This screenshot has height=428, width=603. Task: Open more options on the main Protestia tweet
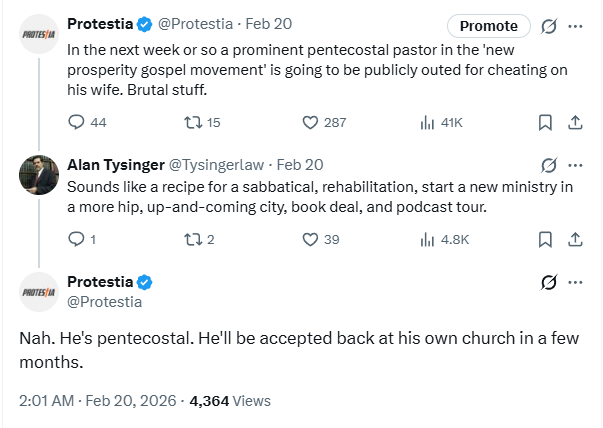(575, 282)
